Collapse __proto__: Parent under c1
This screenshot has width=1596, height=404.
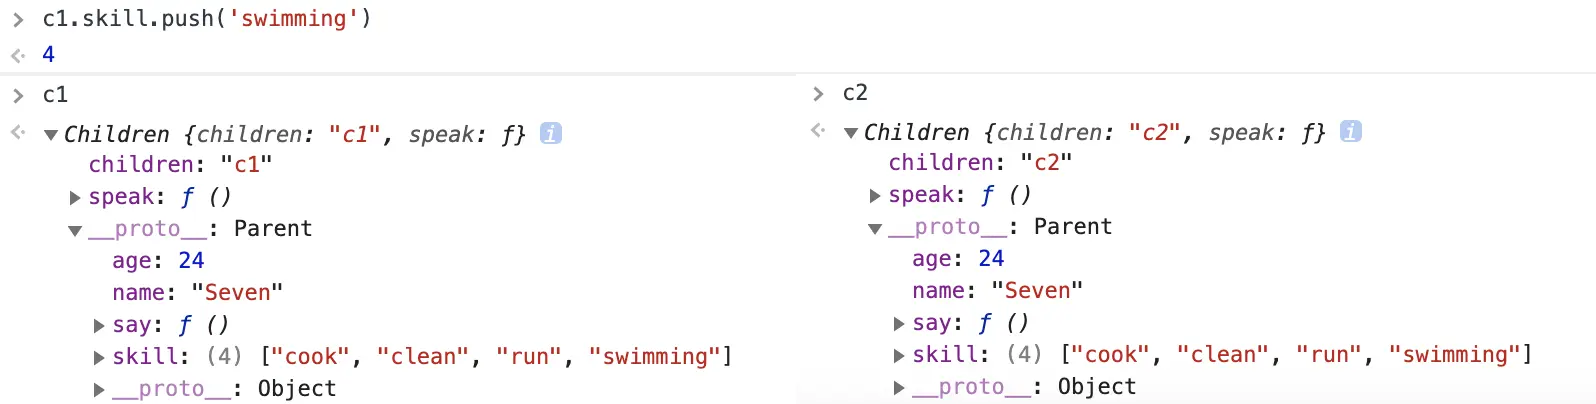tap(75, 231)
